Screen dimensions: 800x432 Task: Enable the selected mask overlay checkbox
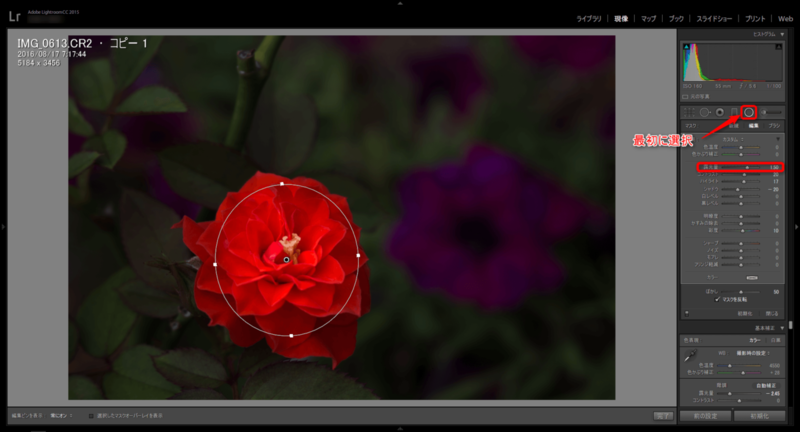tap(91, 416)
